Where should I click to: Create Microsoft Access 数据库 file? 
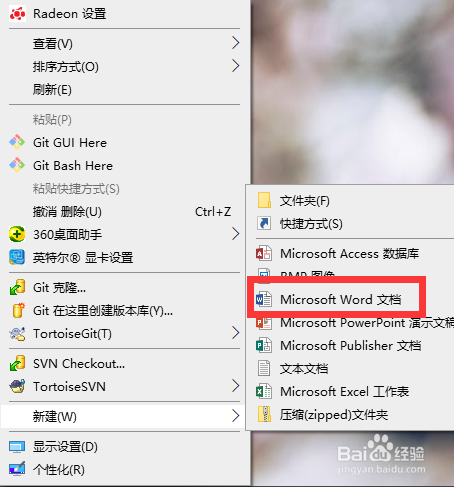point(349,254)
